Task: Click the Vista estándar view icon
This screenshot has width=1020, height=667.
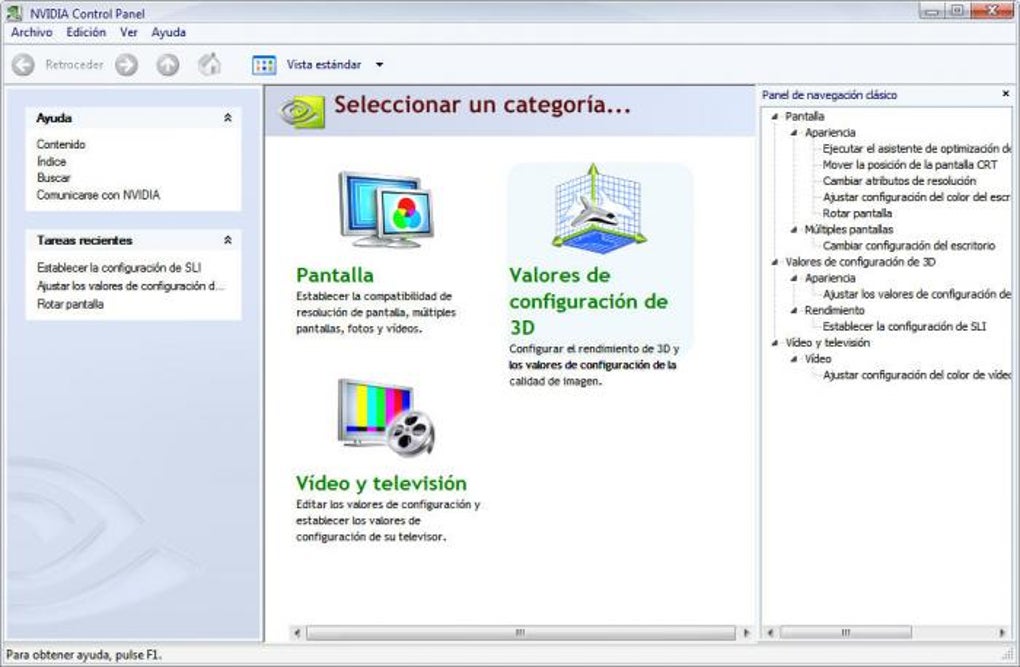Action: (264, 64)
